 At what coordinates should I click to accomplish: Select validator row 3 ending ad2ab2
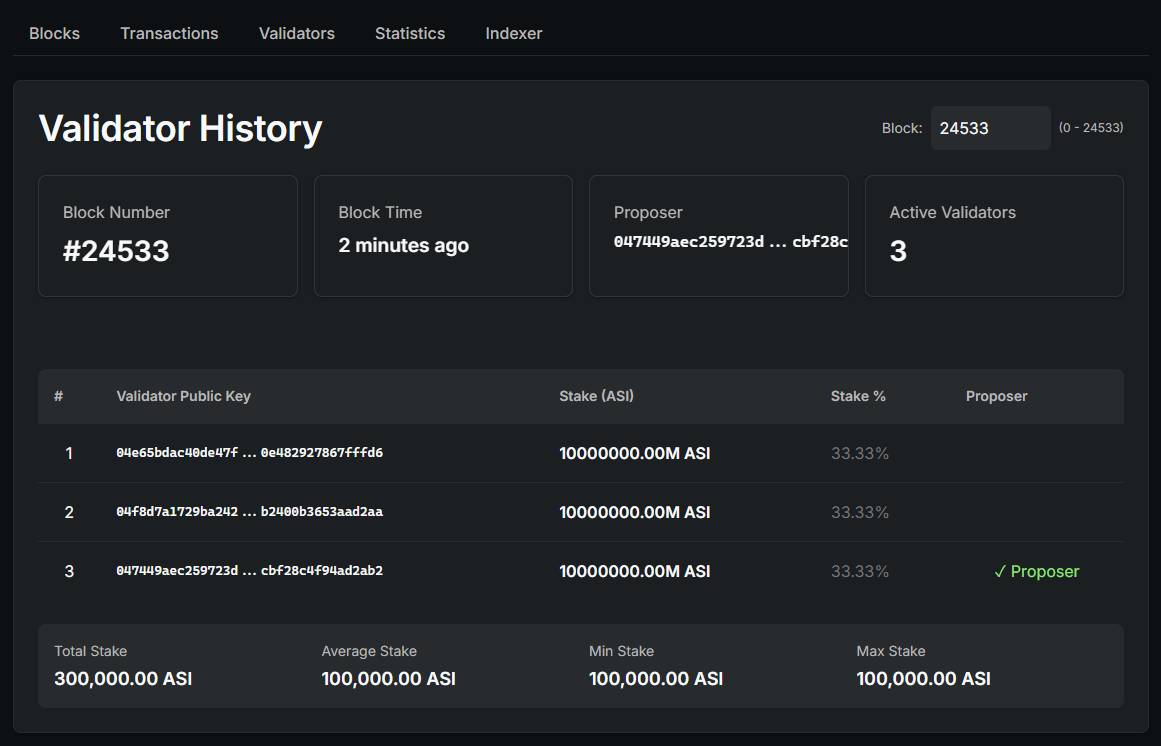(247, 571)
